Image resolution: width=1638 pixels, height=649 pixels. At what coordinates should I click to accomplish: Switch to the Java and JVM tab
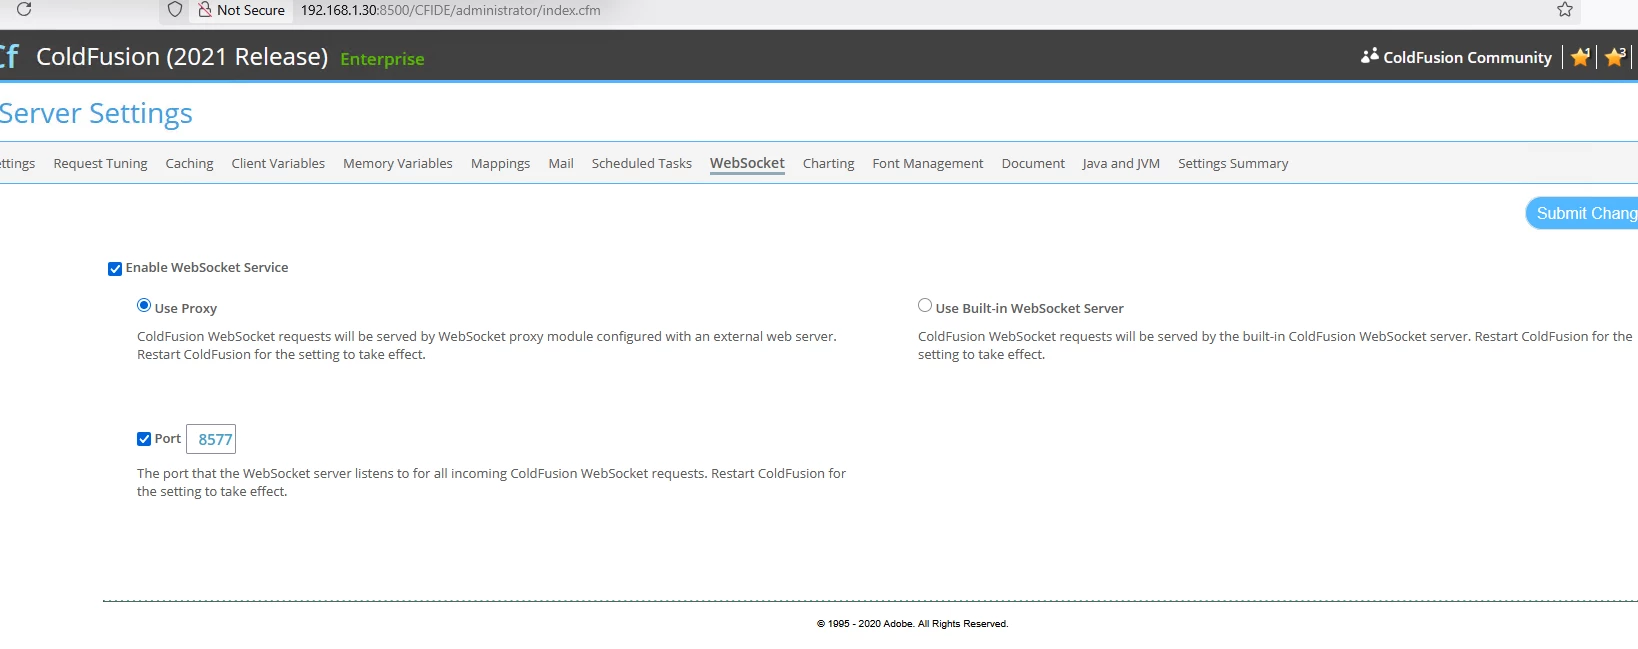coord(1121,164)
